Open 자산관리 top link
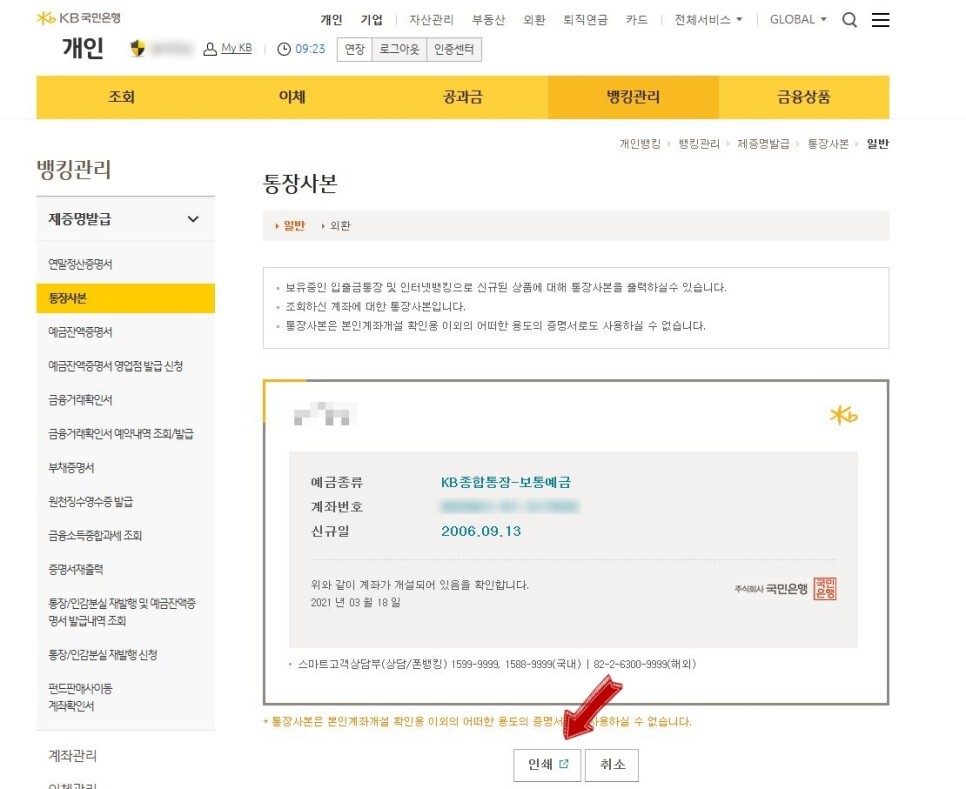The height and width of the screenshot is (789, 966). pos(431,20)
